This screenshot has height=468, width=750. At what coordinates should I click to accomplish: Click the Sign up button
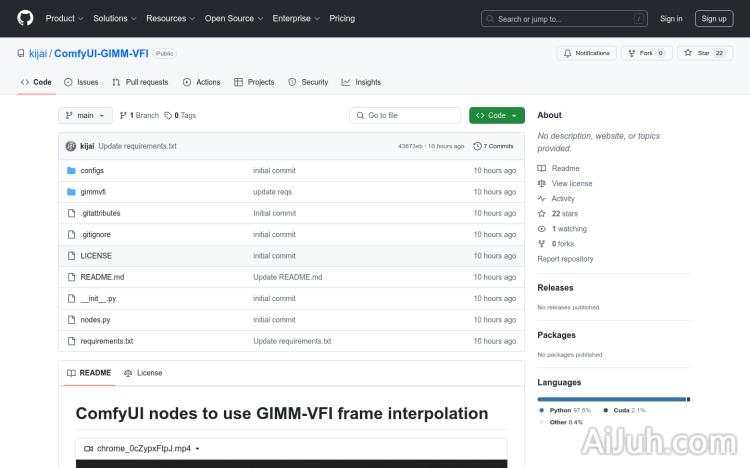(x=714, y=19)
